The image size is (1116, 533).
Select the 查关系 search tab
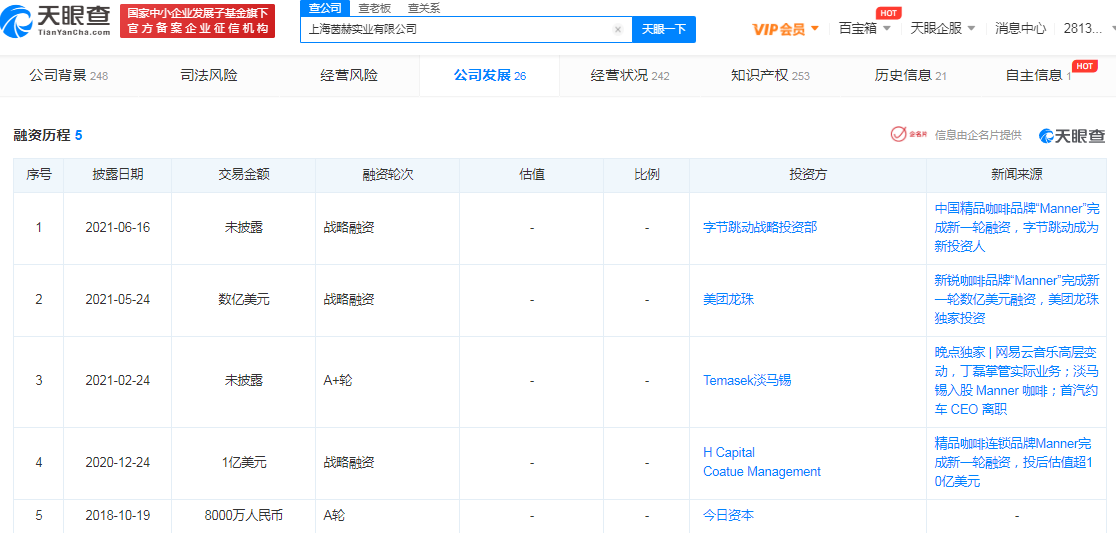tap(423, 8)
